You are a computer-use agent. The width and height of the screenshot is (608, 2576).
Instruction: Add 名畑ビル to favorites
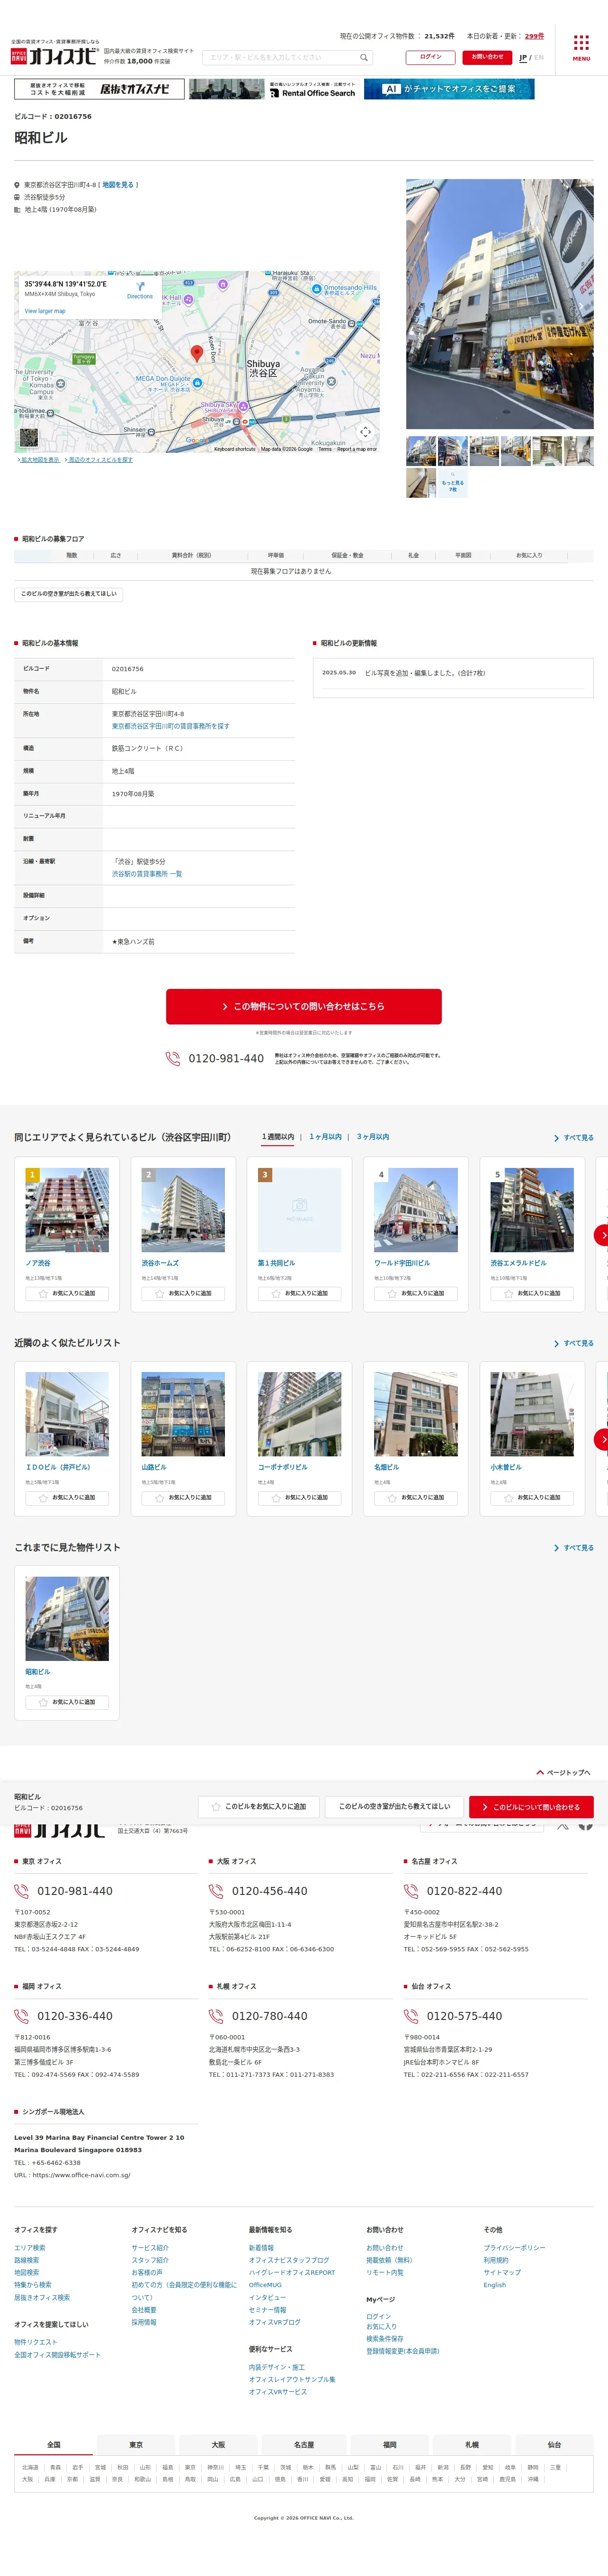pyautogui.click(x=416, y=1497)
